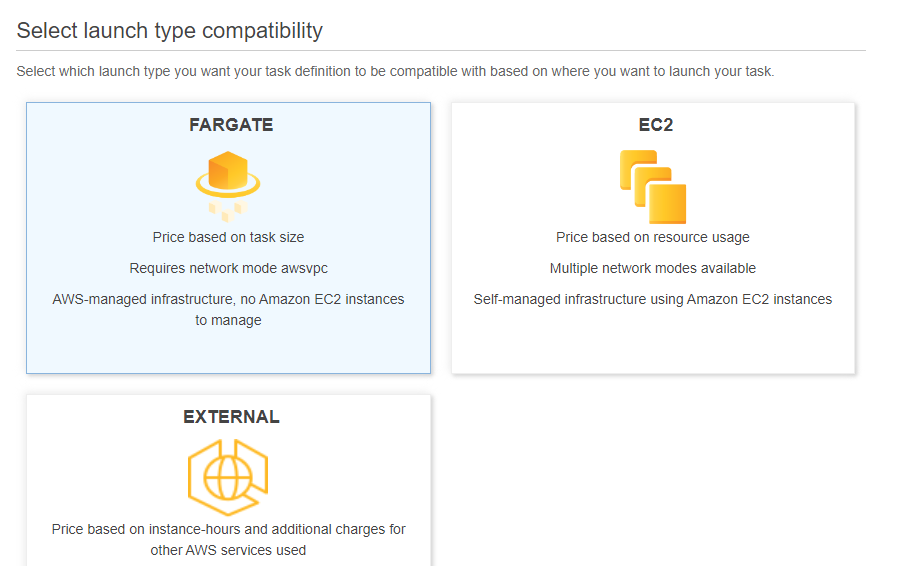Select the FARGATE launch type card

(228, 238)
